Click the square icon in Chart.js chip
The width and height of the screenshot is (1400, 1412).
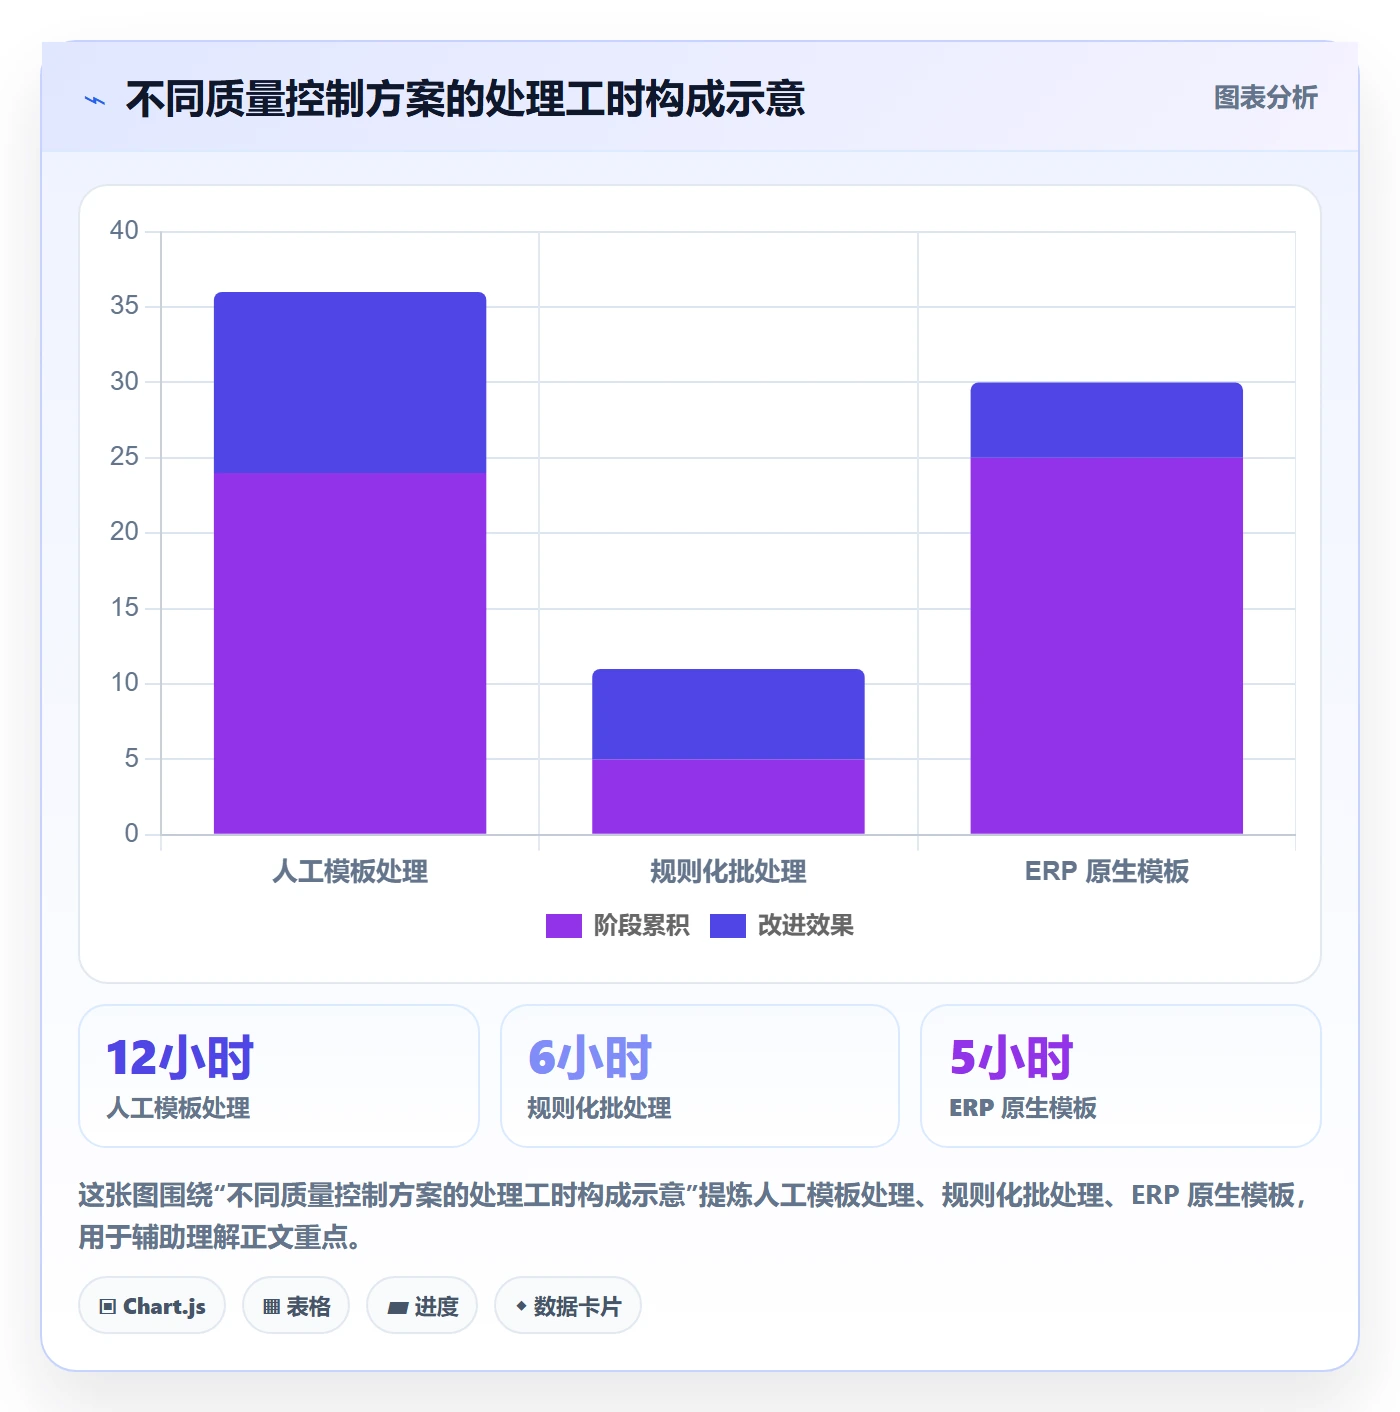tap(108, 1307)
